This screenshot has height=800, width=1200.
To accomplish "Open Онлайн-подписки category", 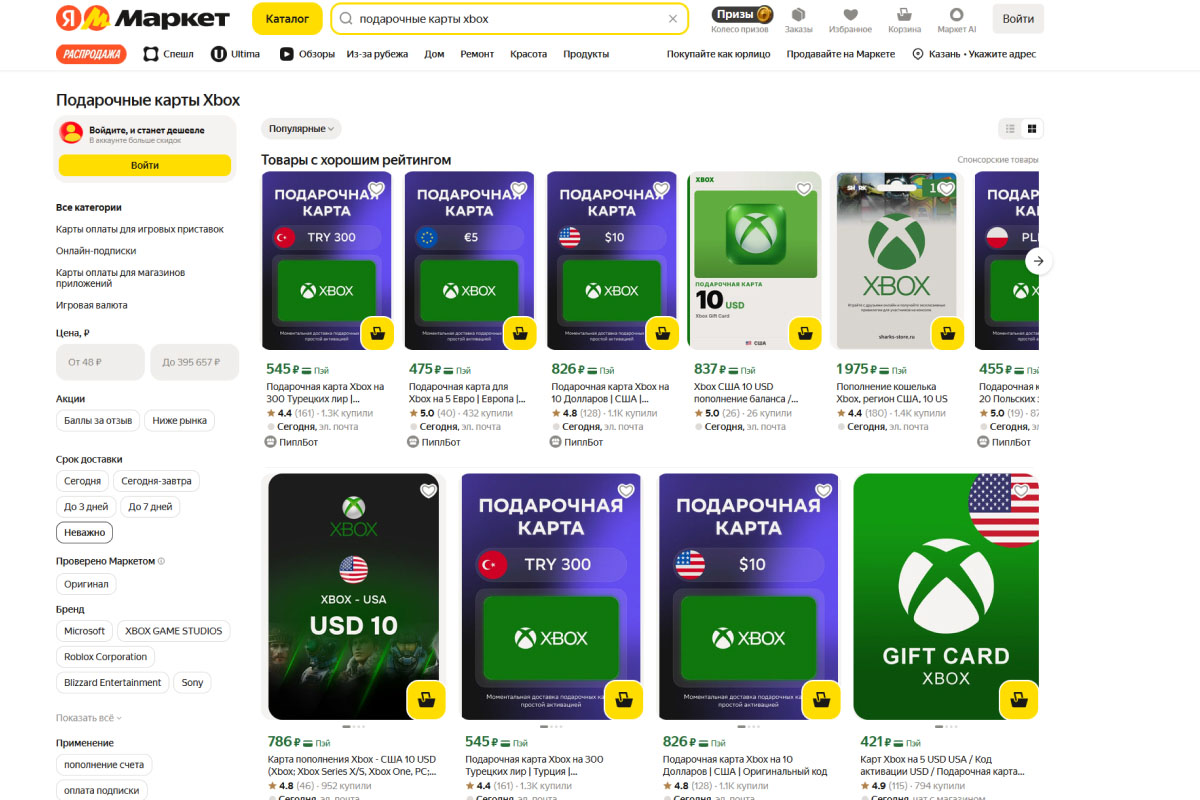I will 96,251.
